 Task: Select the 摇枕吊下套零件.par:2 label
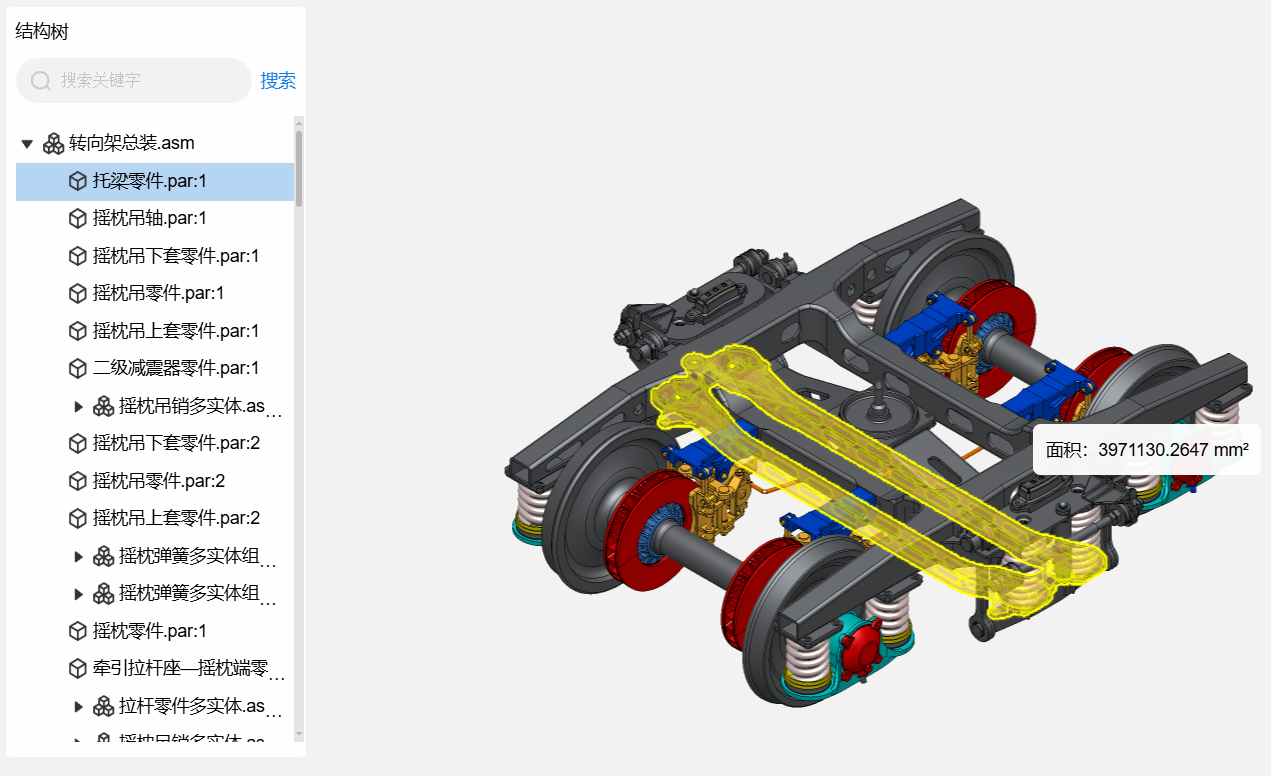[176, 443]
